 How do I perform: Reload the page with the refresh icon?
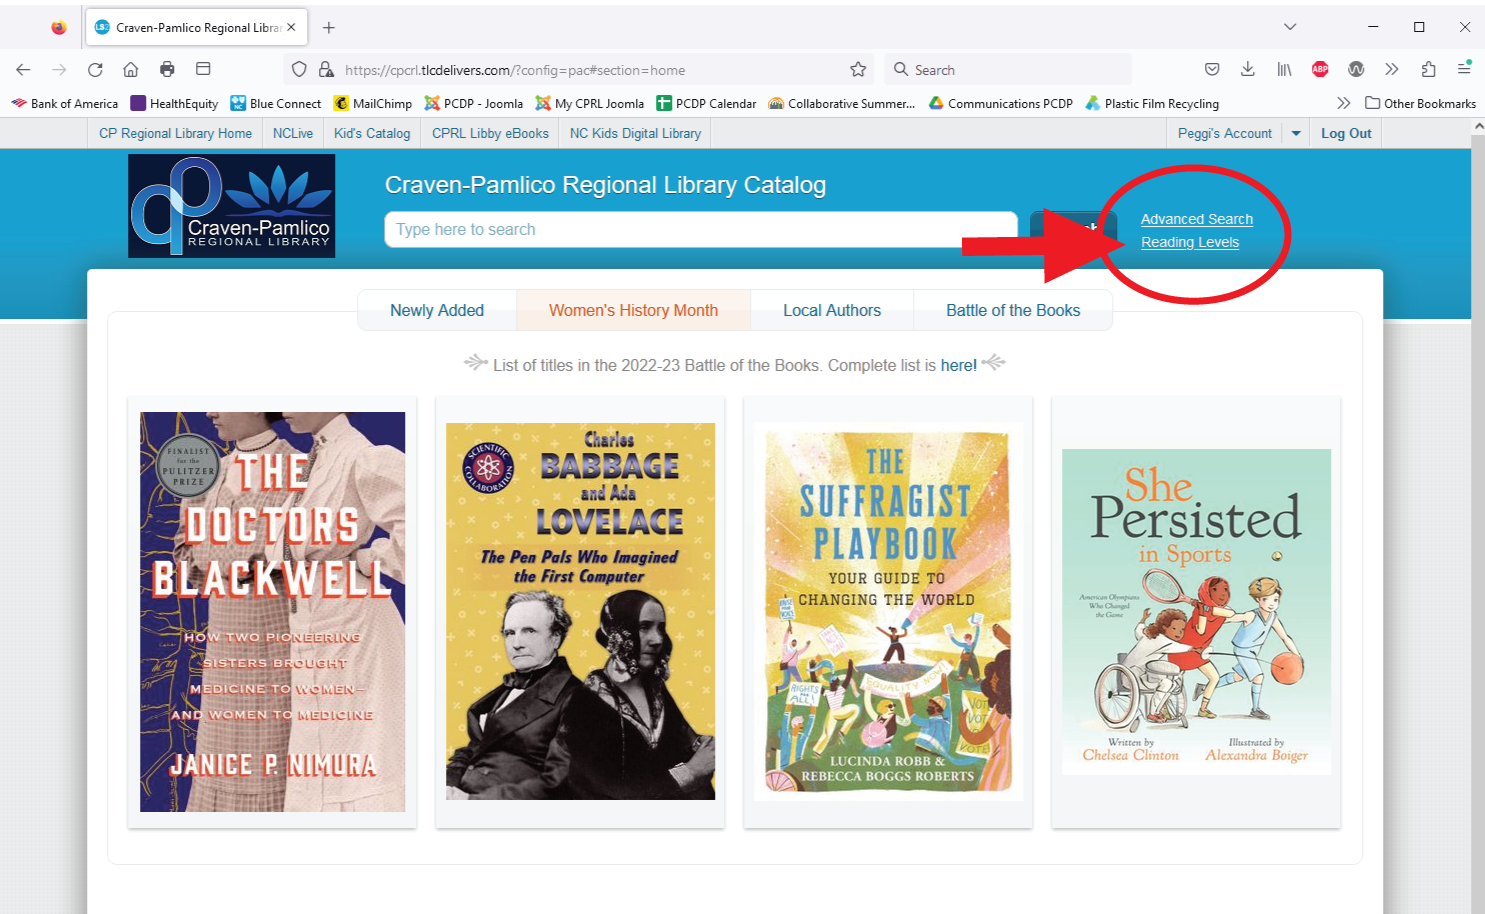click(95, 69)
